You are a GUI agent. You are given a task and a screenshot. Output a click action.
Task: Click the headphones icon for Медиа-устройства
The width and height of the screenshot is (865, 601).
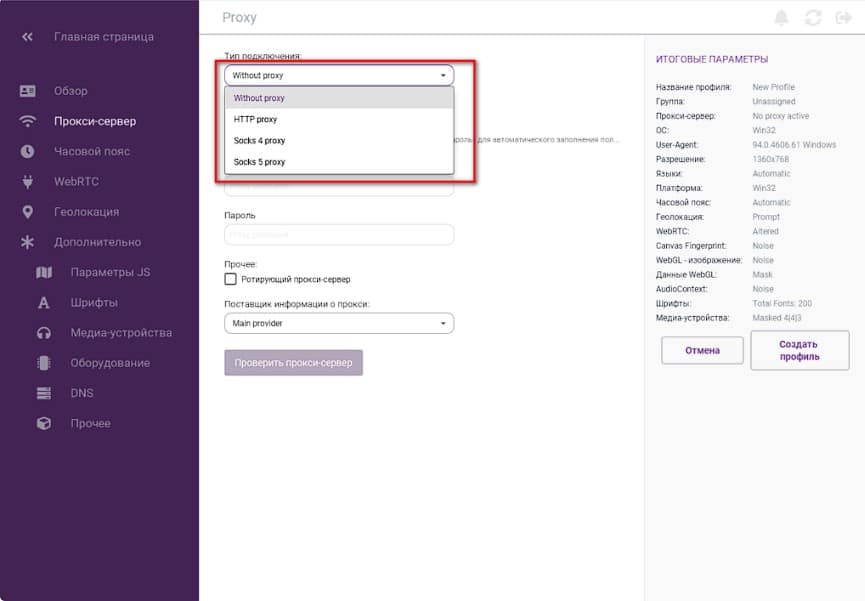[x=44, y=333]
